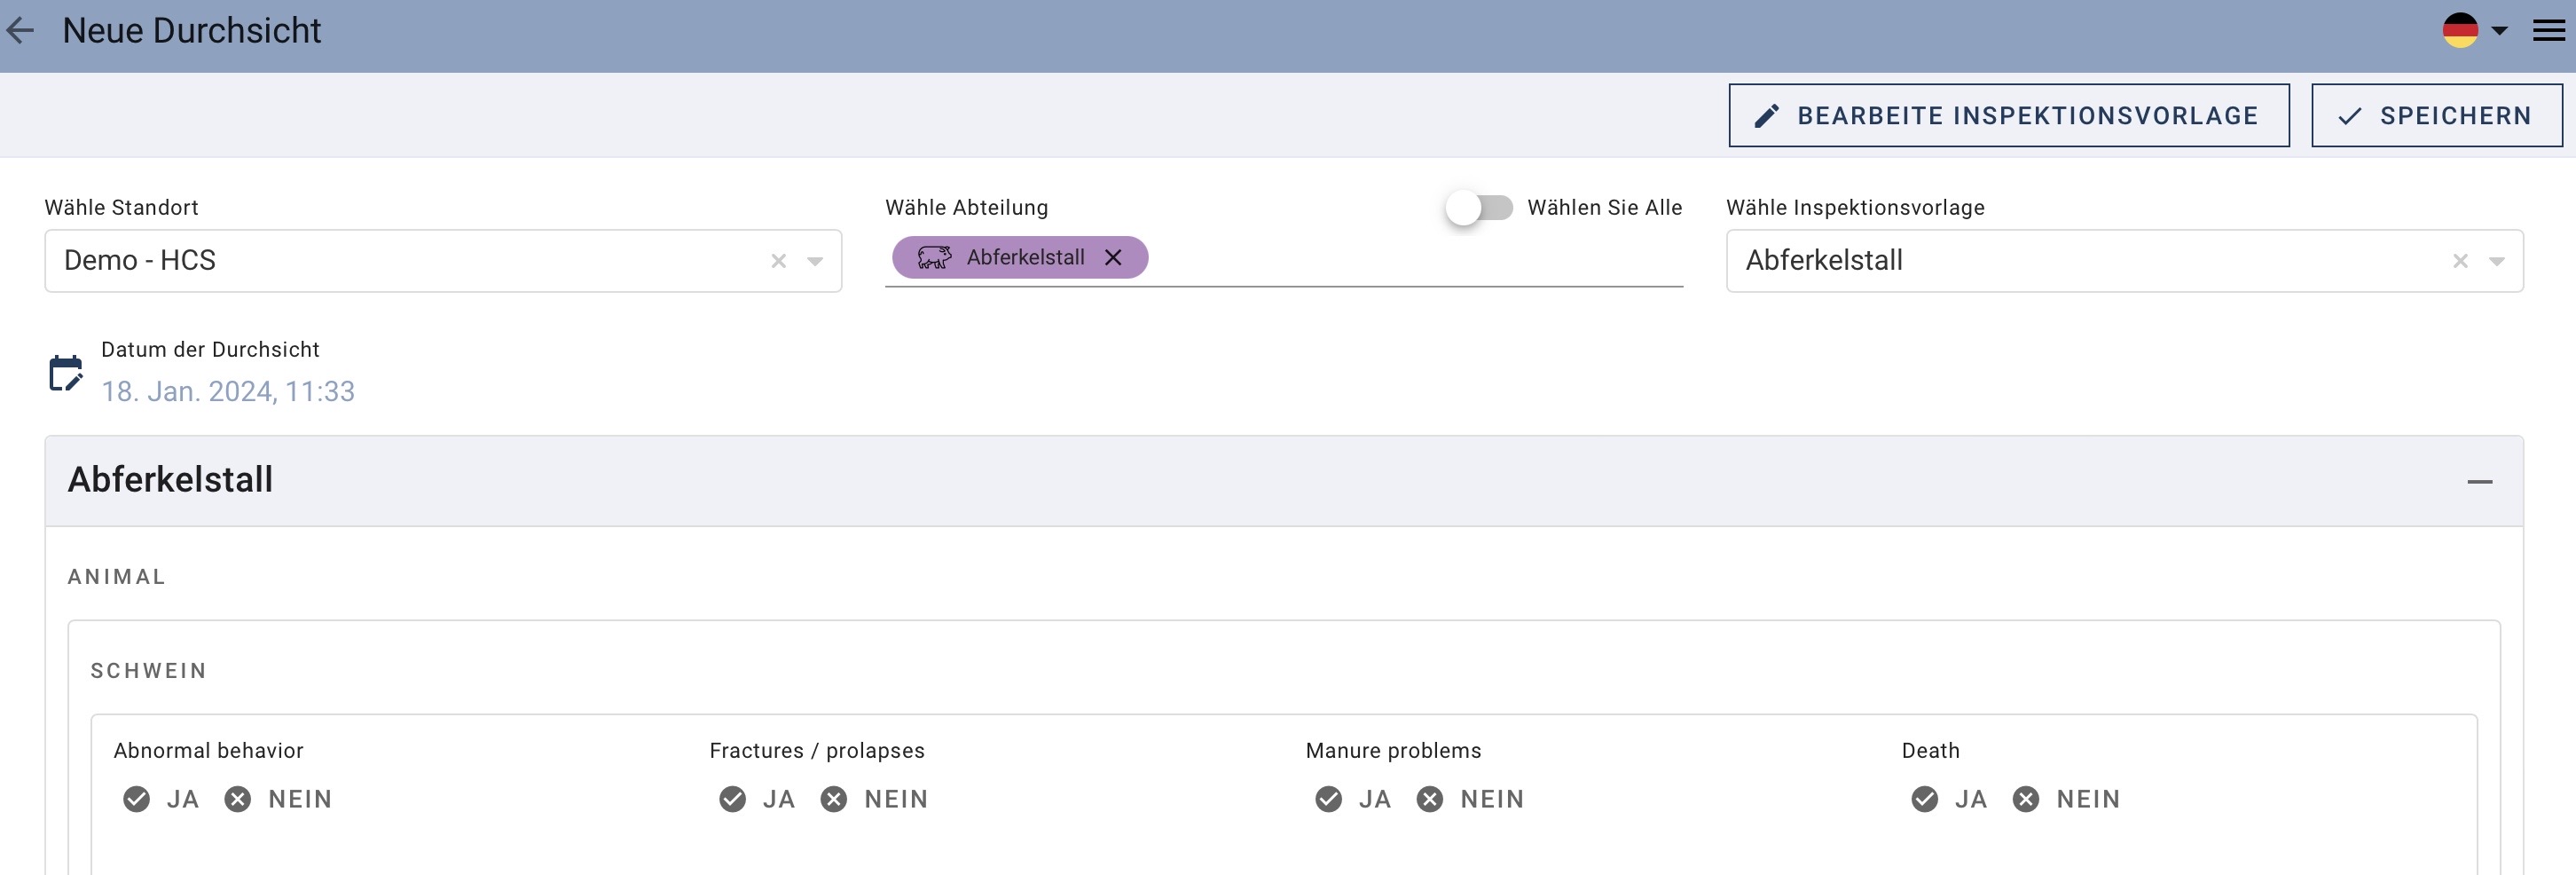This screenshot has height=875, width=2576.
Task: Click the Abferkelstall inspection template field
Action: (x=2124, y=261)
